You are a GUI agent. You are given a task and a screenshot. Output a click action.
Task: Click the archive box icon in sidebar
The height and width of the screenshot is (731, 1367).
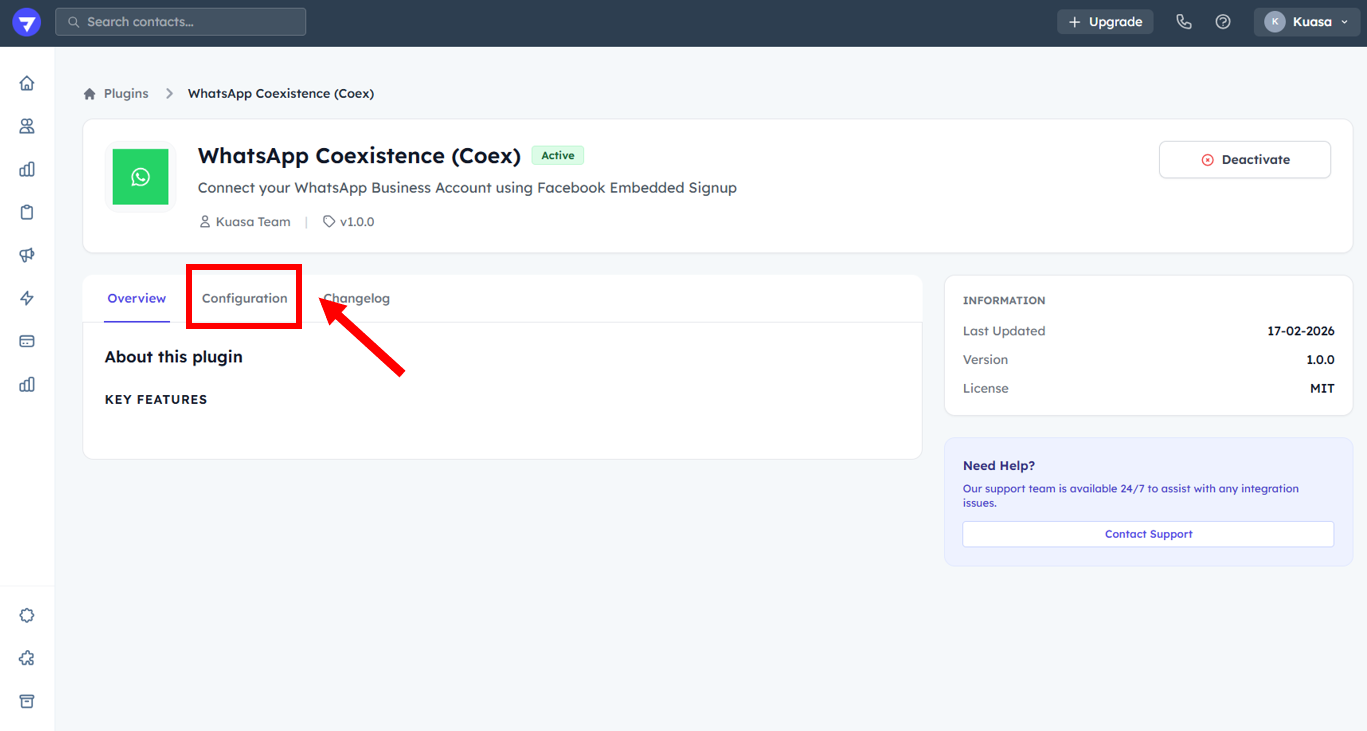[27, 701]
